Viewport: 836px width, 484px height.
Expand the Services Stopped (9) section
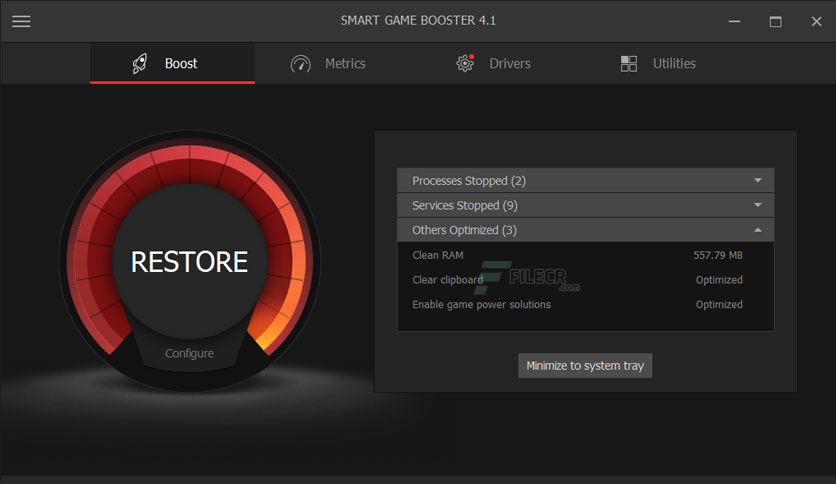point(585,205)
